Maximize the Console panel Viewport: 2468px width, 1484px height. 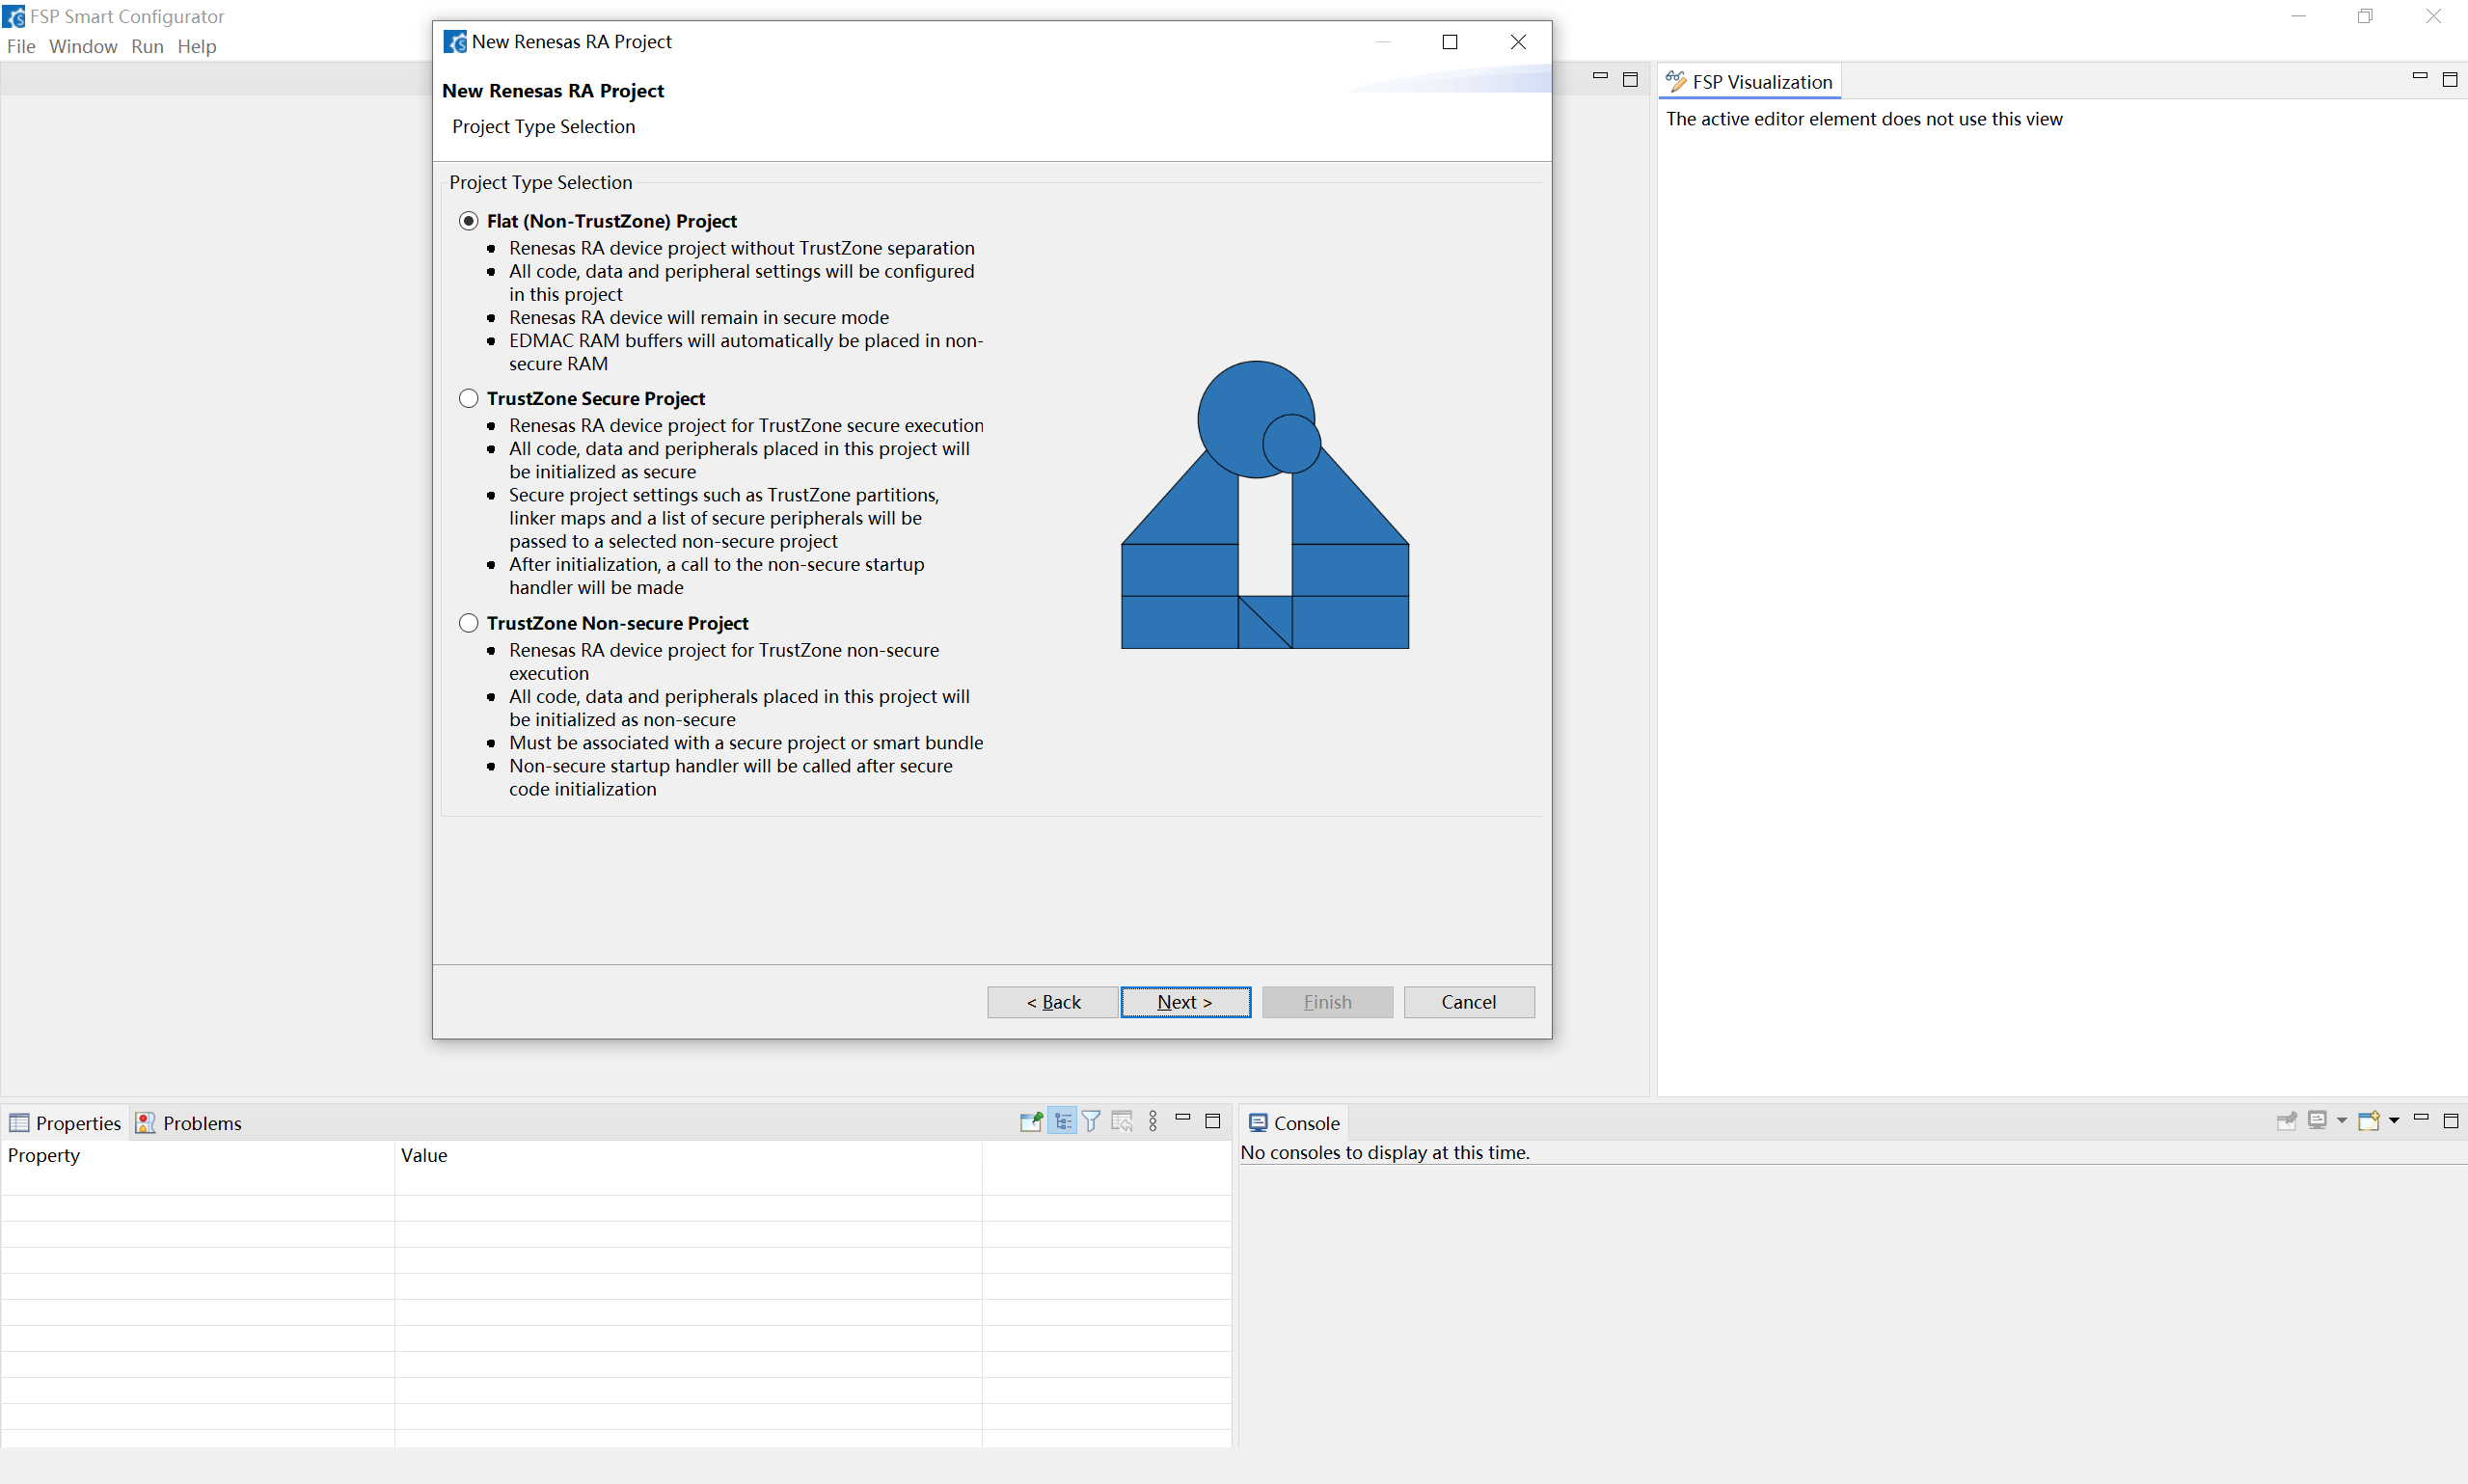coord(2451,1121)
